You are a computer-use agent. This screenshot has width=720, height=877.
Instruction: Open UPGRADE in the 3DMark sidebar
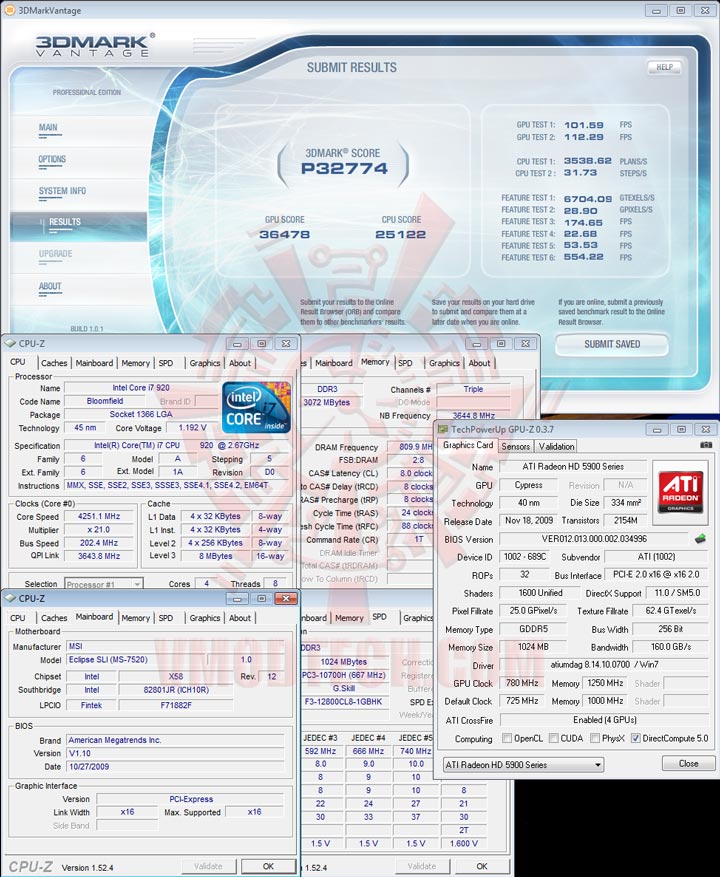coord(55,254)
